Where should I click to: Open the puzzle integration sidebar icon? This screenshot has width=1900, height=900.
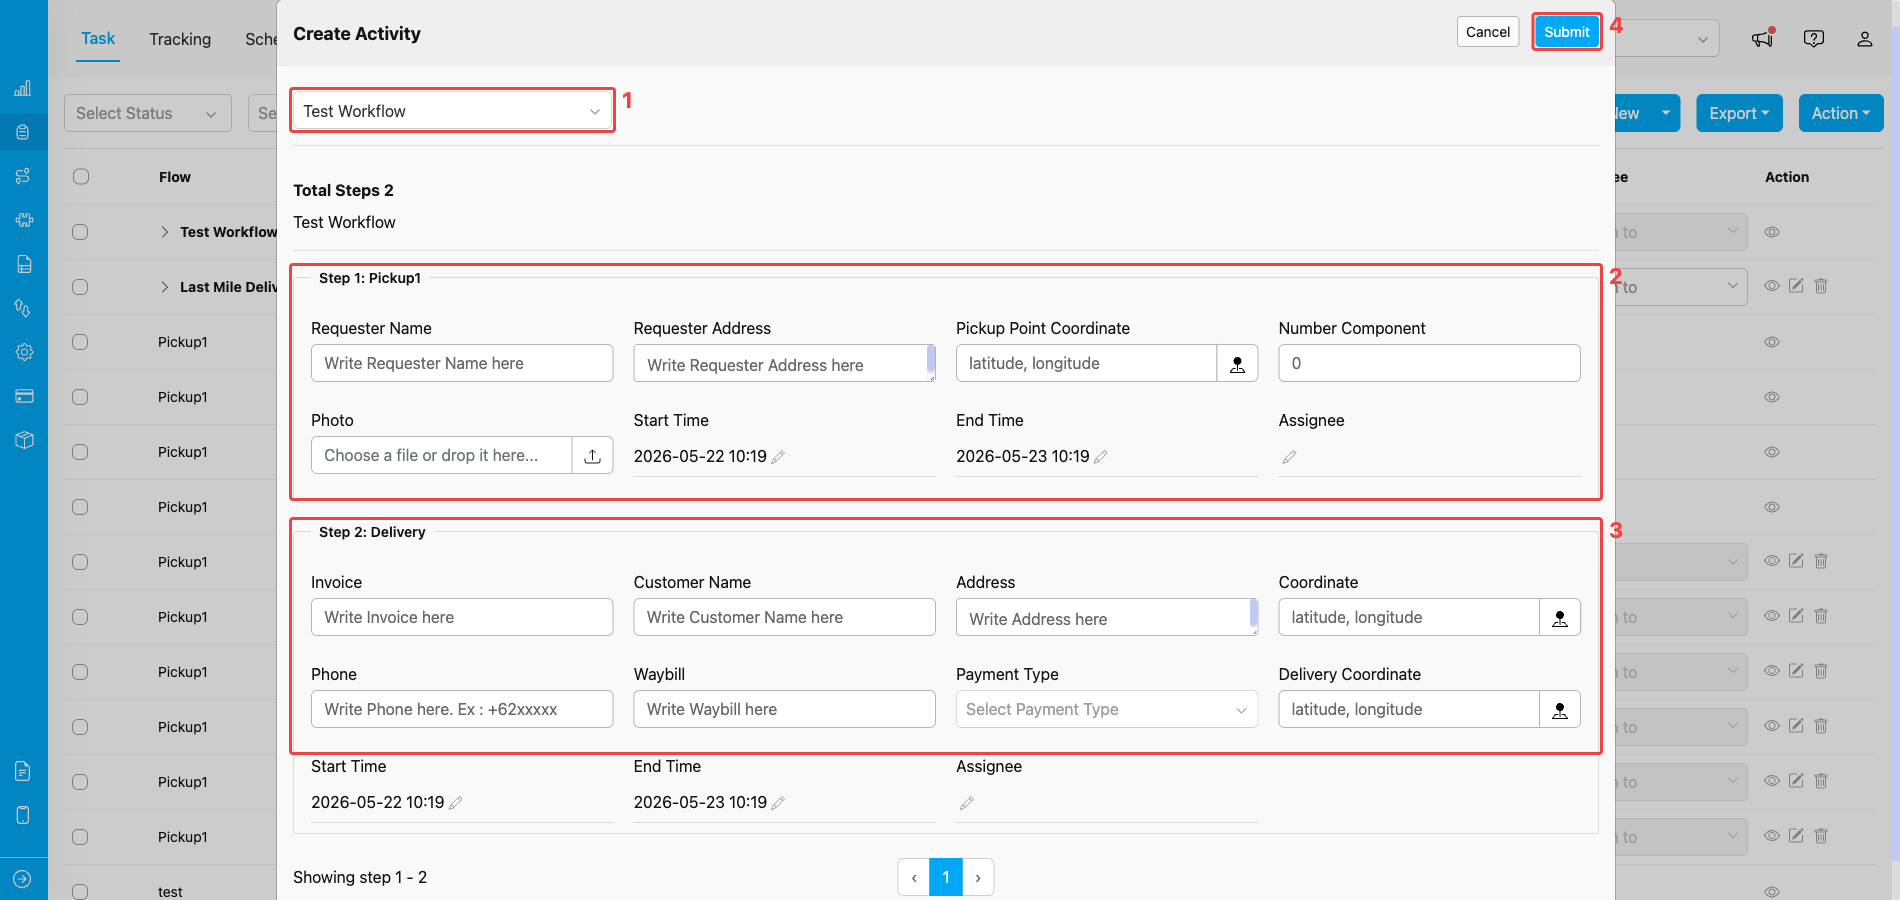[24, 220]
